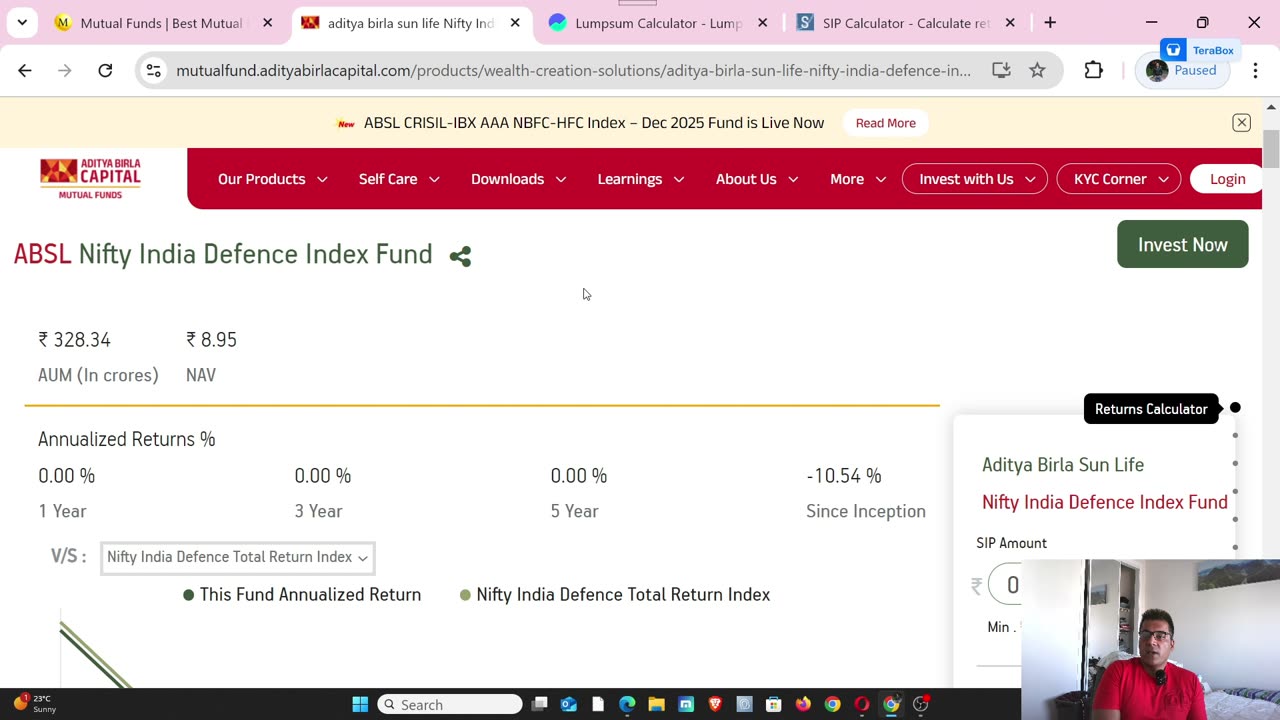Click the TeraBox extension badge

1200,50
